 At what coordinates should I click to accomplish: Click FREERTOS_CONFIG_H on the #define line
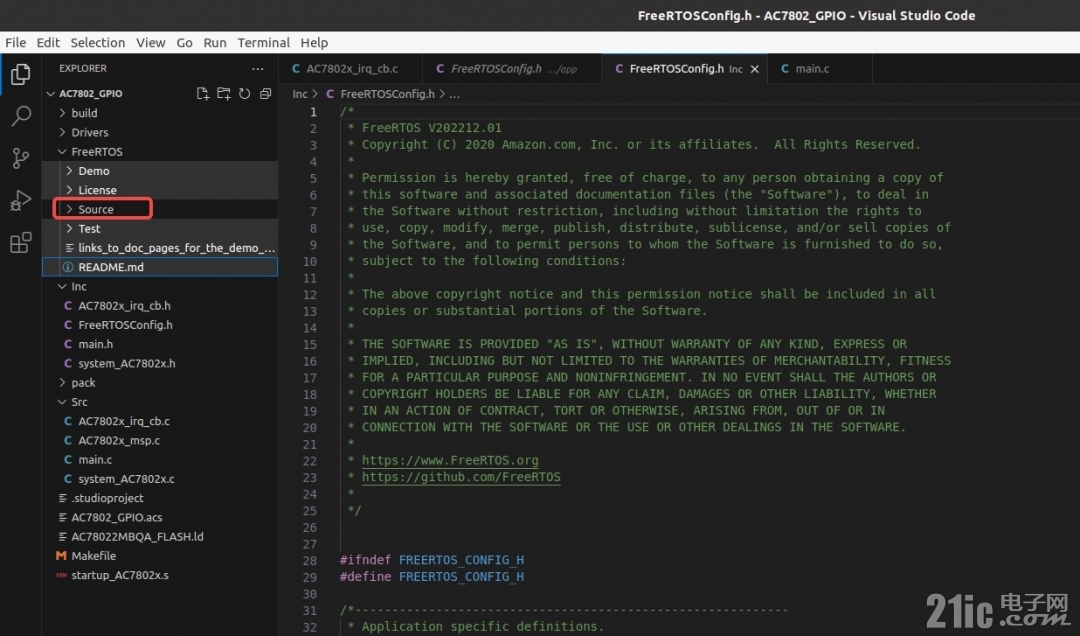[x=461, y=577]
